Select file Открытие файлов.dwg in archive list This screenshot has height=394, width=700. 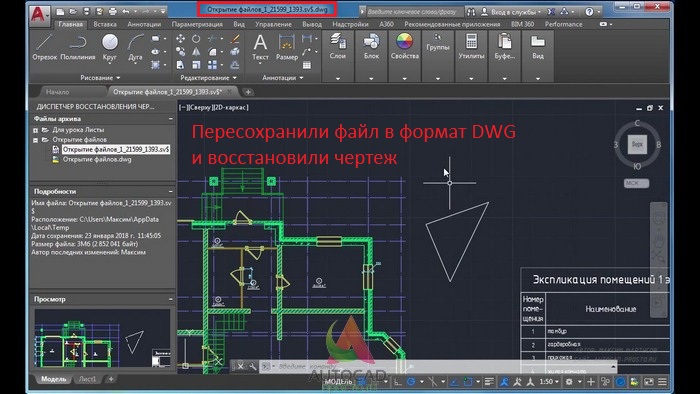click(x=97, y=159)
